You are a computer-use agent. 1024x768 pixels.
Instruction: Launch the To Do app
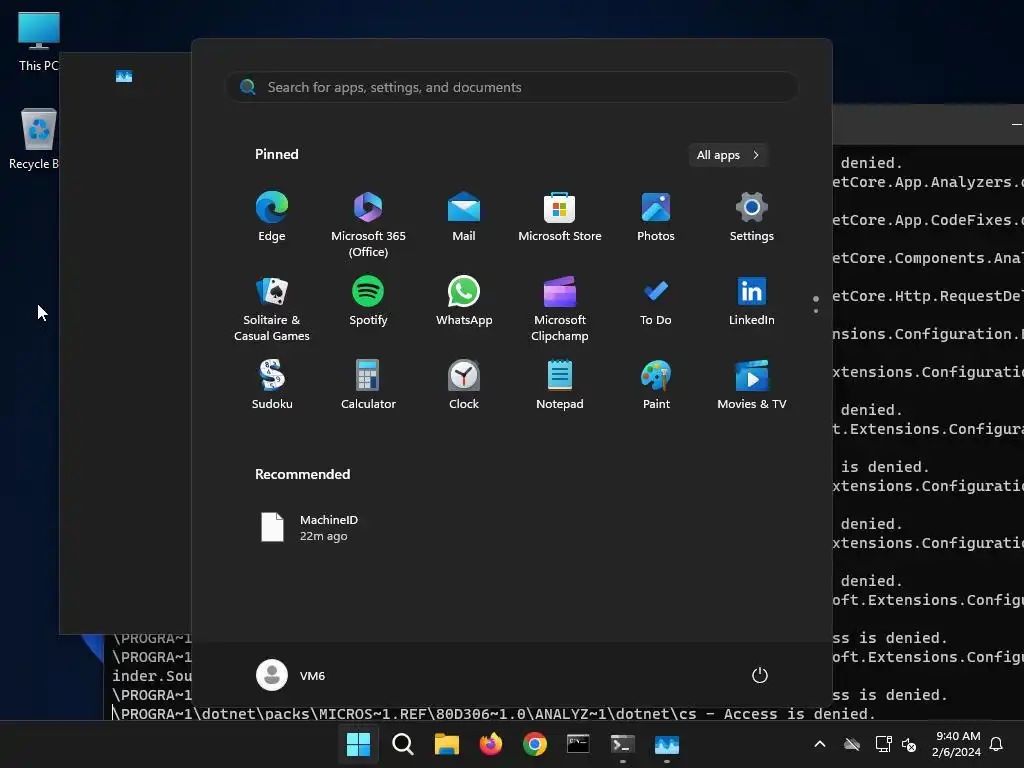coord(656,302)
